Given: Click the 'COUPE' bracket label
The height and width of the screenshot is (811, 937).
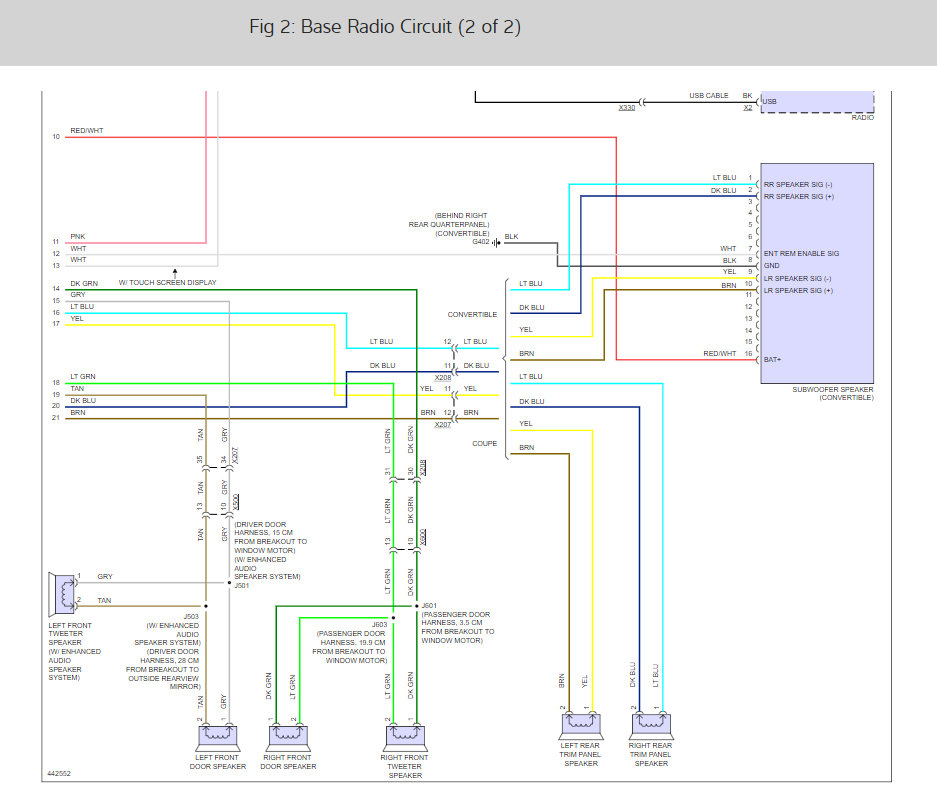Looking at the screenshot, I should tap(485, 443).
